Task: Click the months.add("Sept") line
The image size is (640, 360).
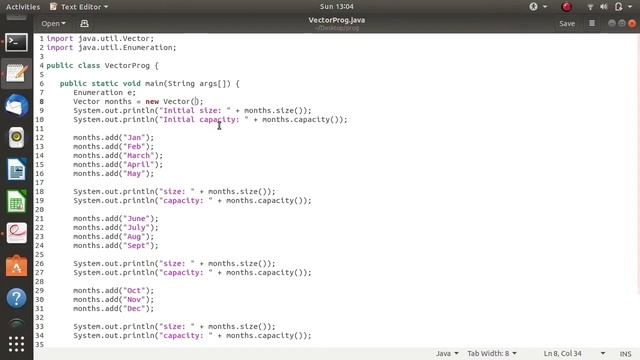Action: [x=116, y=245]
